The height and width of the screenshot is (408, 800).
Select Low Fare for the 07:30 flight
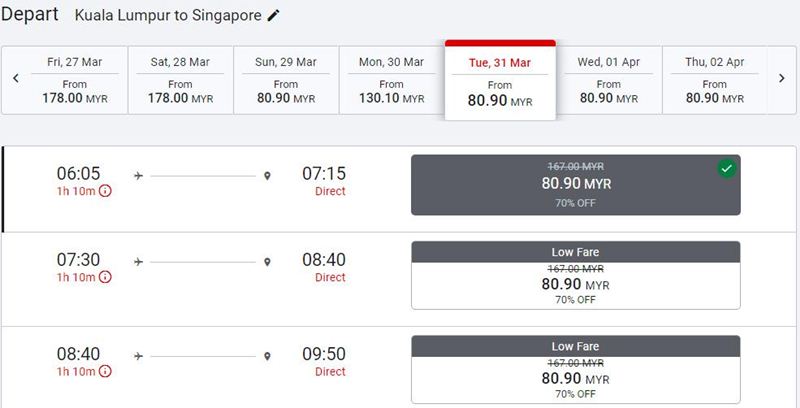576,275
